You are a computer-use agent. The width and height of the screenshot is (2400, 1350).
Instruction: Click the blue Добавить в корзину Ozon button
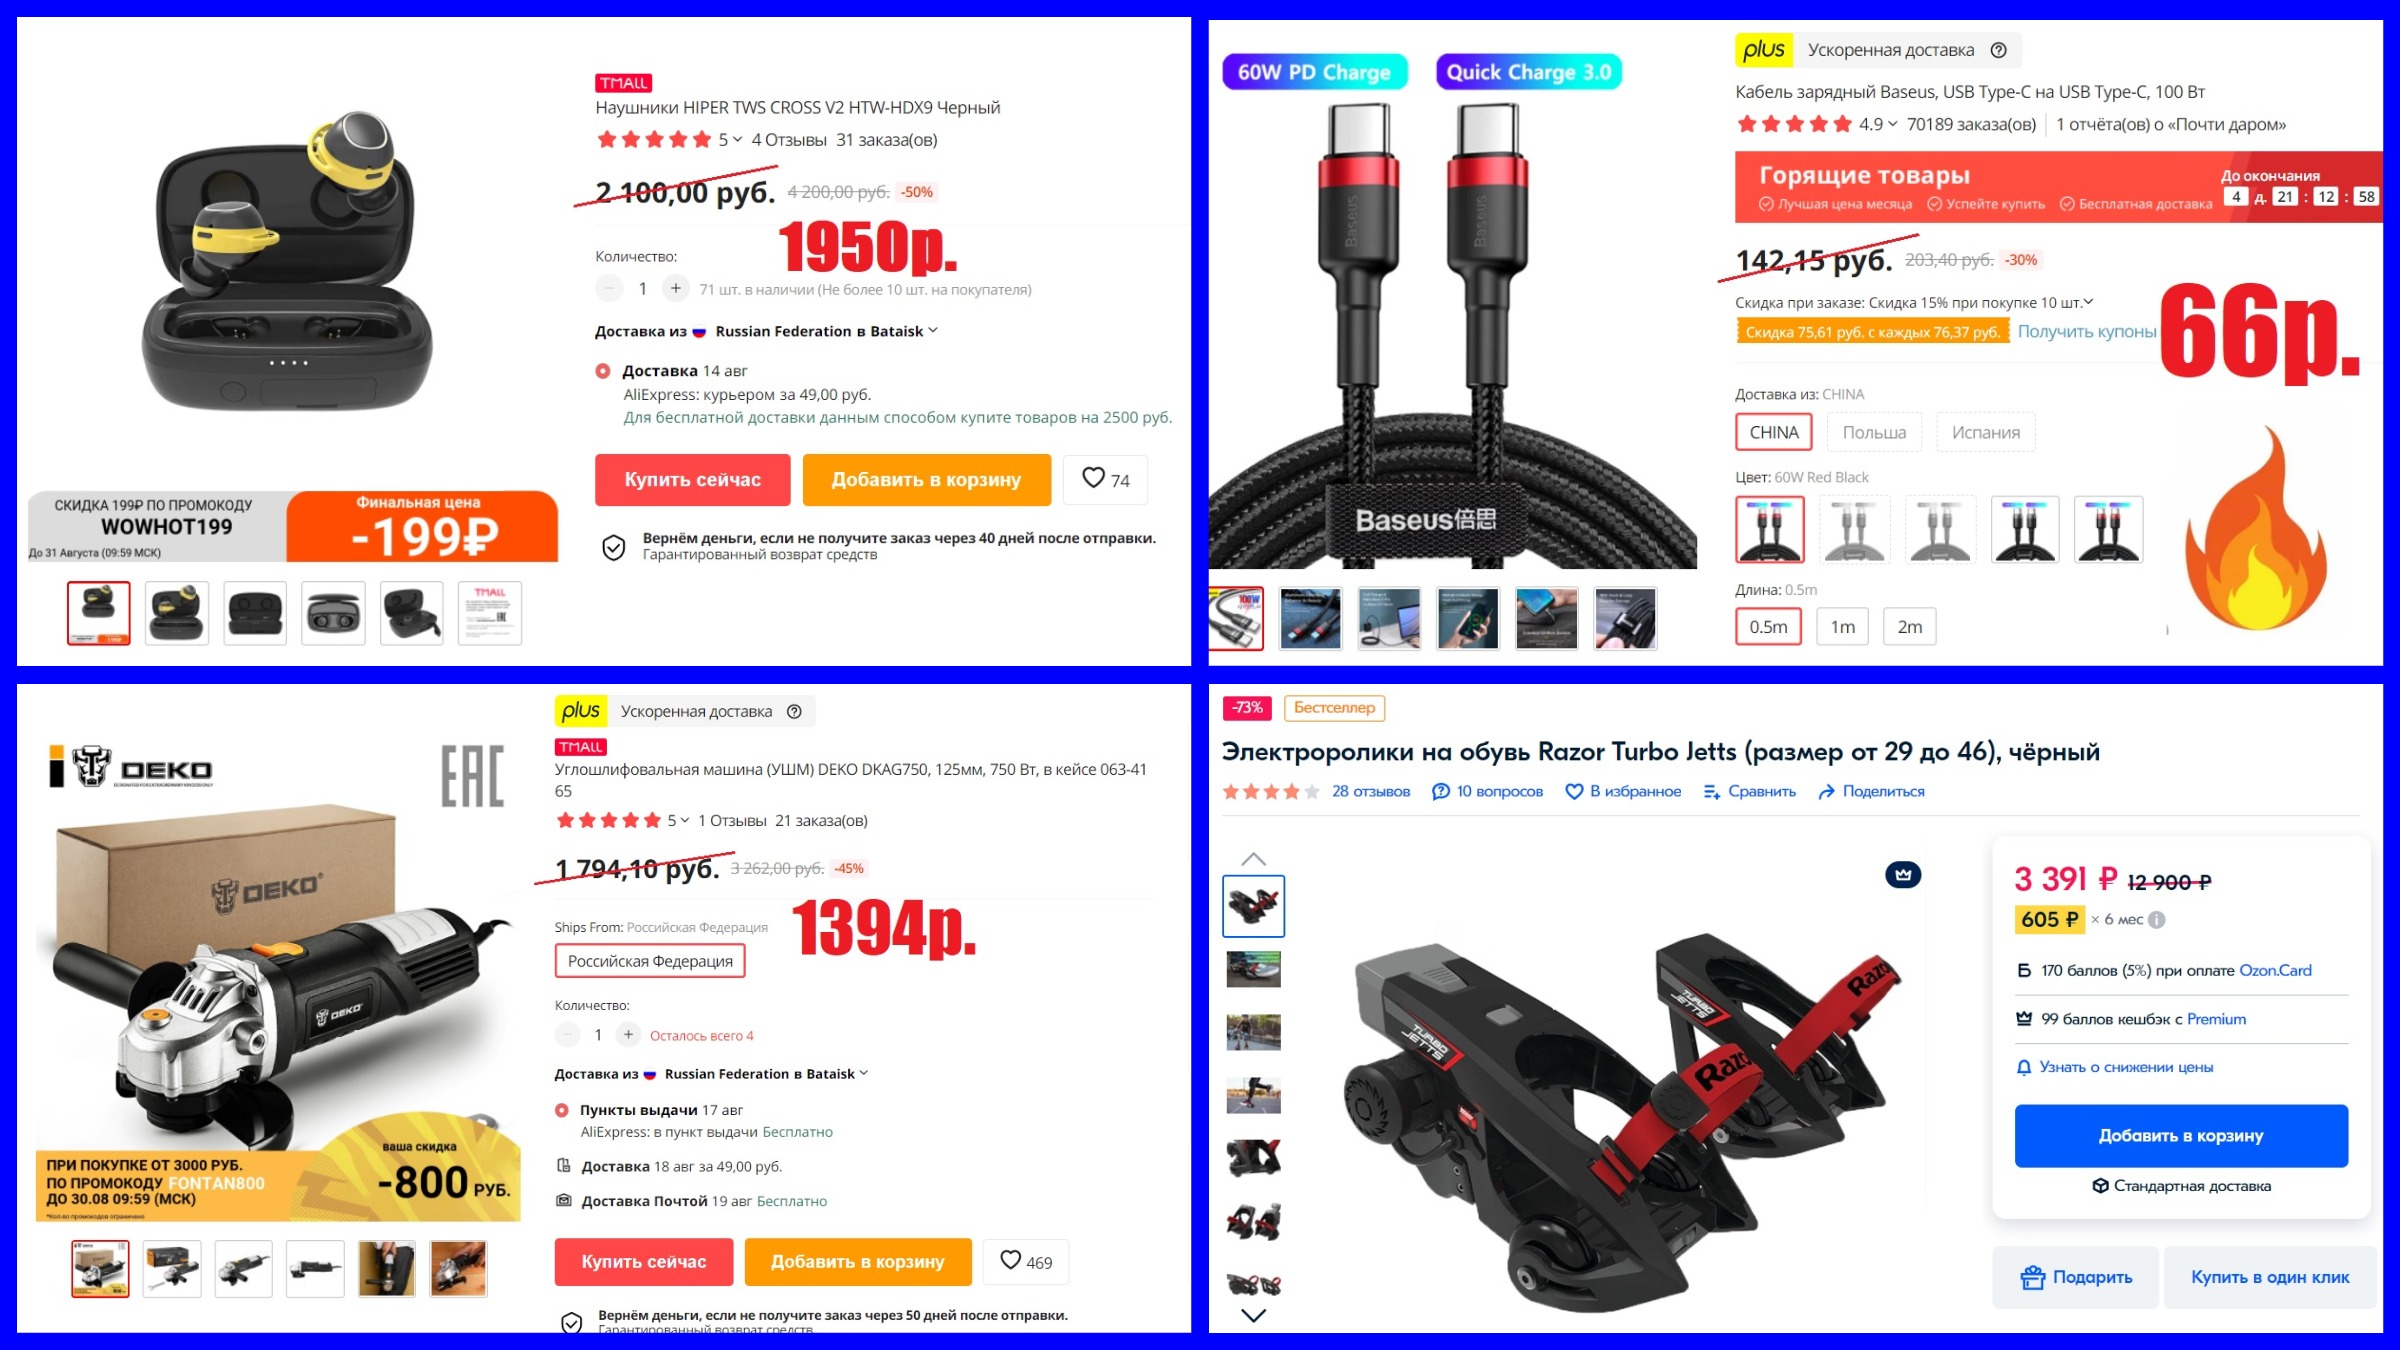2181,1136
